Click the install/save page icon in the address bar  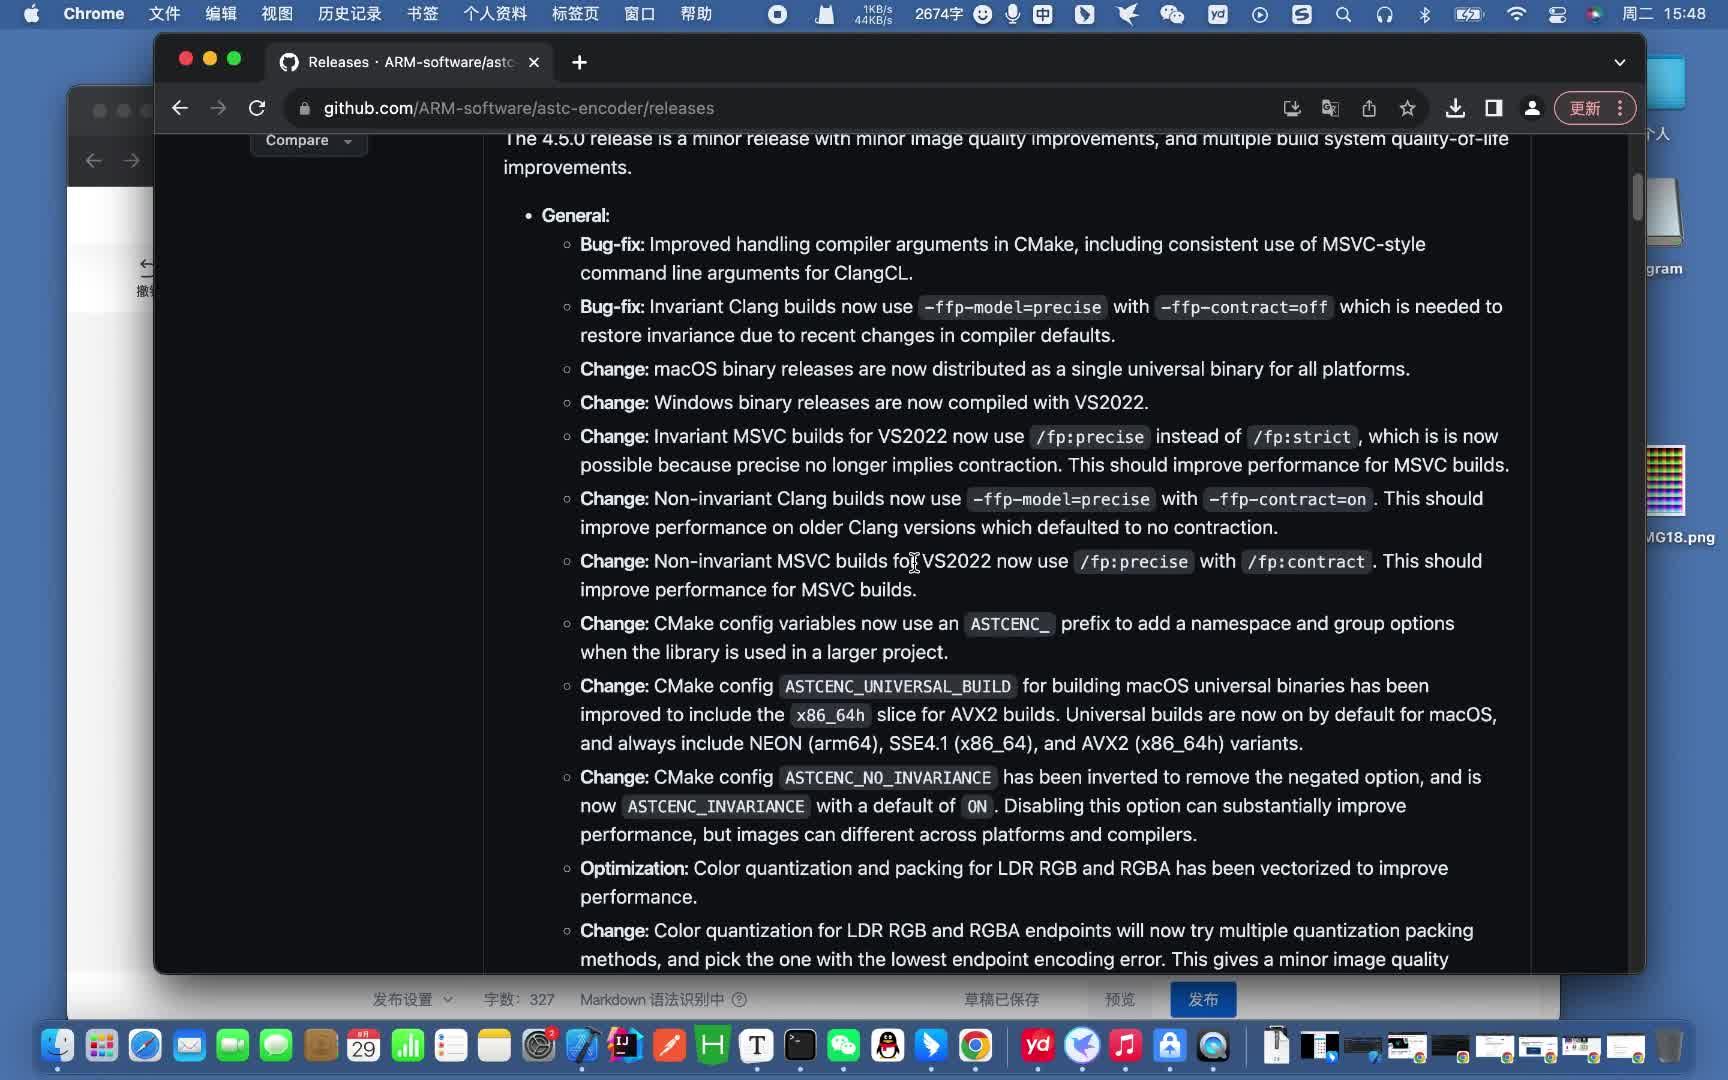click(1292, 108)
